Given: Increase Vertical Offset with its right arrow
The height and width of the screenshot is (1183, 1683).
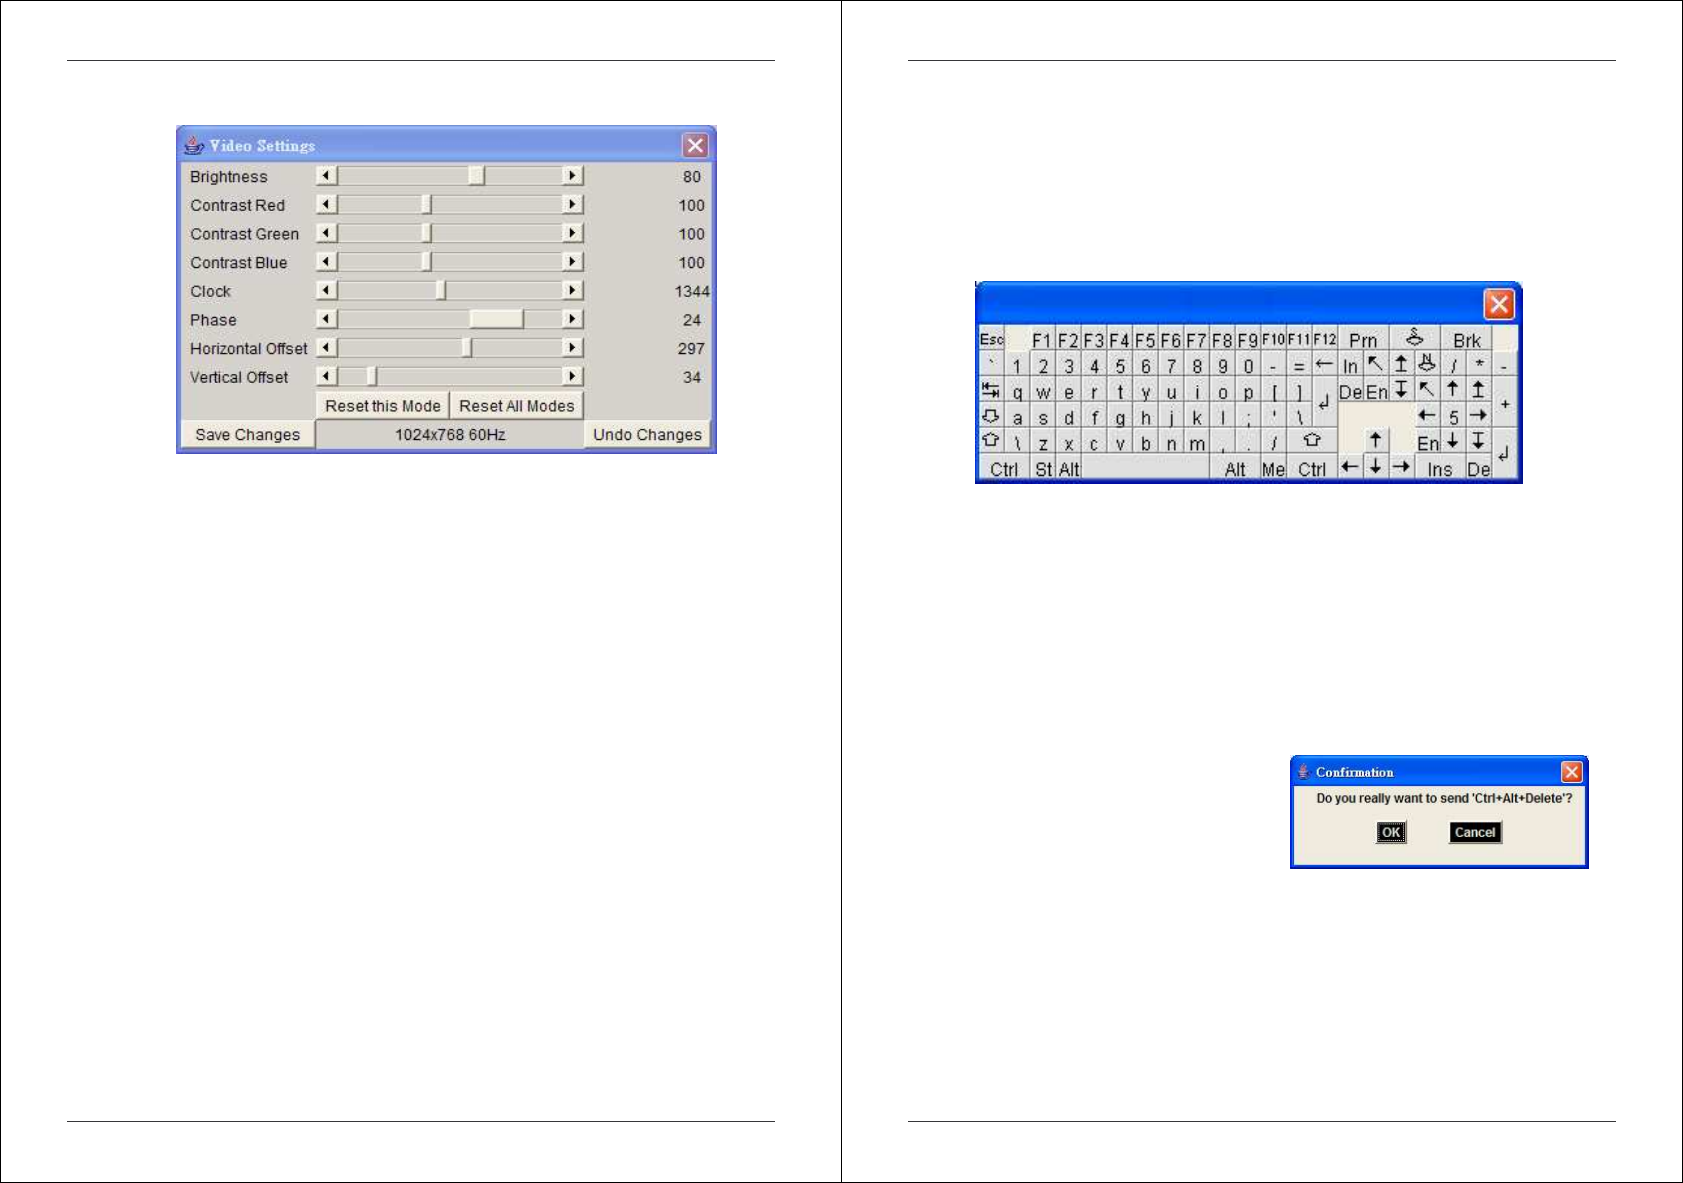Looking at the screenshot, I should pyautogui.click(x=572, y=377).
